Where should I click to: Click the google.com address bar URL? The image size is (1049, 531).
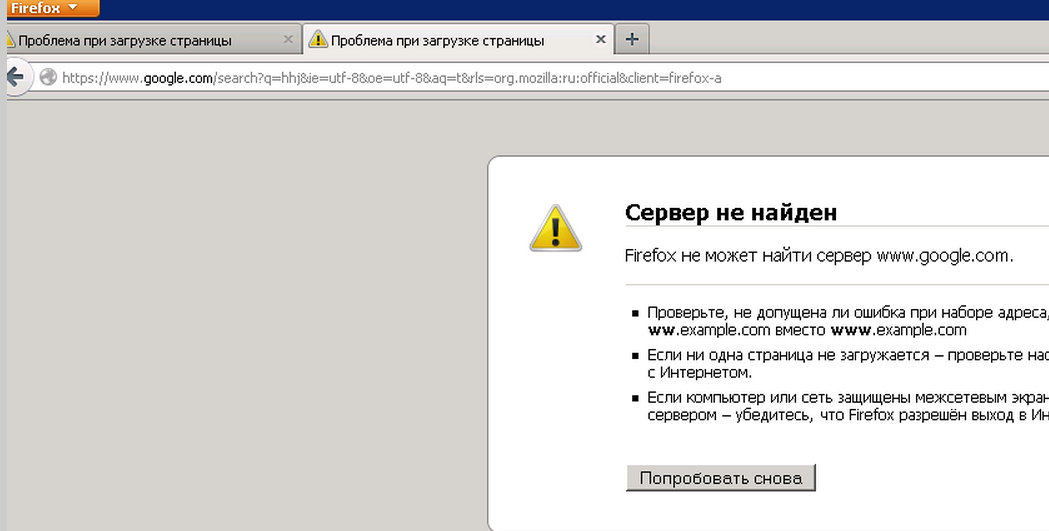[391, 78]
